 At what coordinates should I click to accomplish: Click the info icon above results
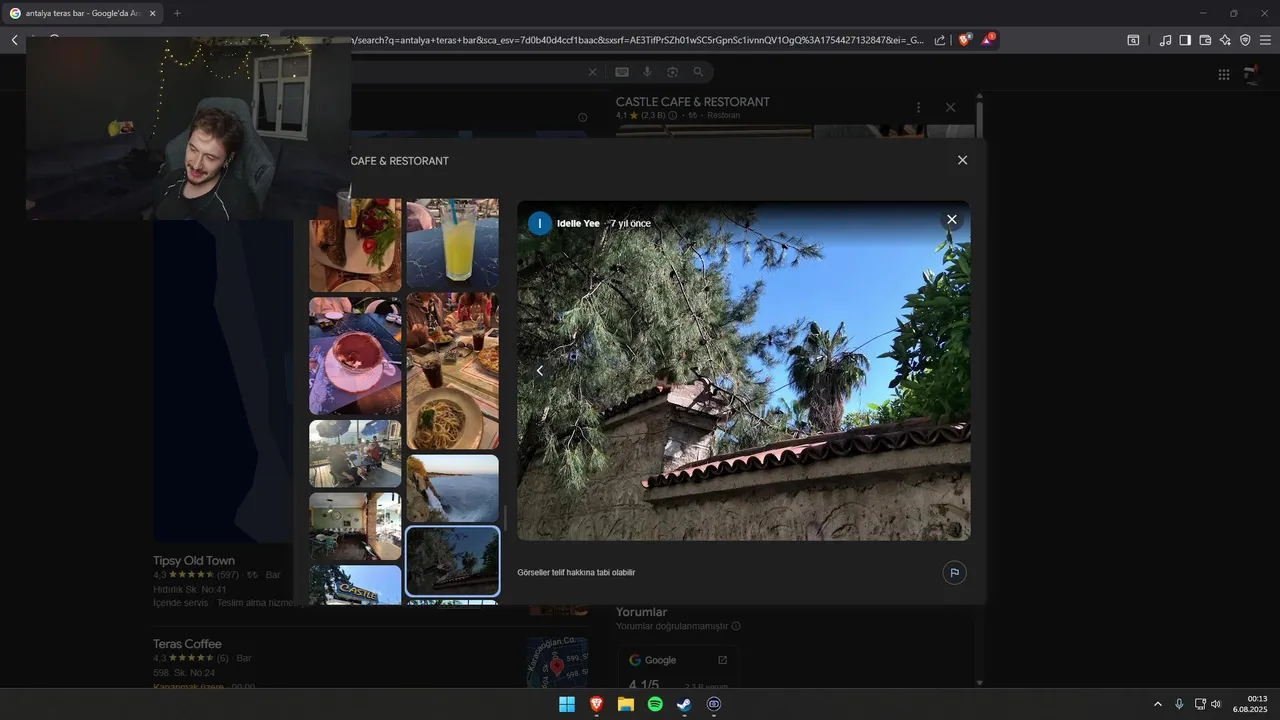click(x=582, y=117)
